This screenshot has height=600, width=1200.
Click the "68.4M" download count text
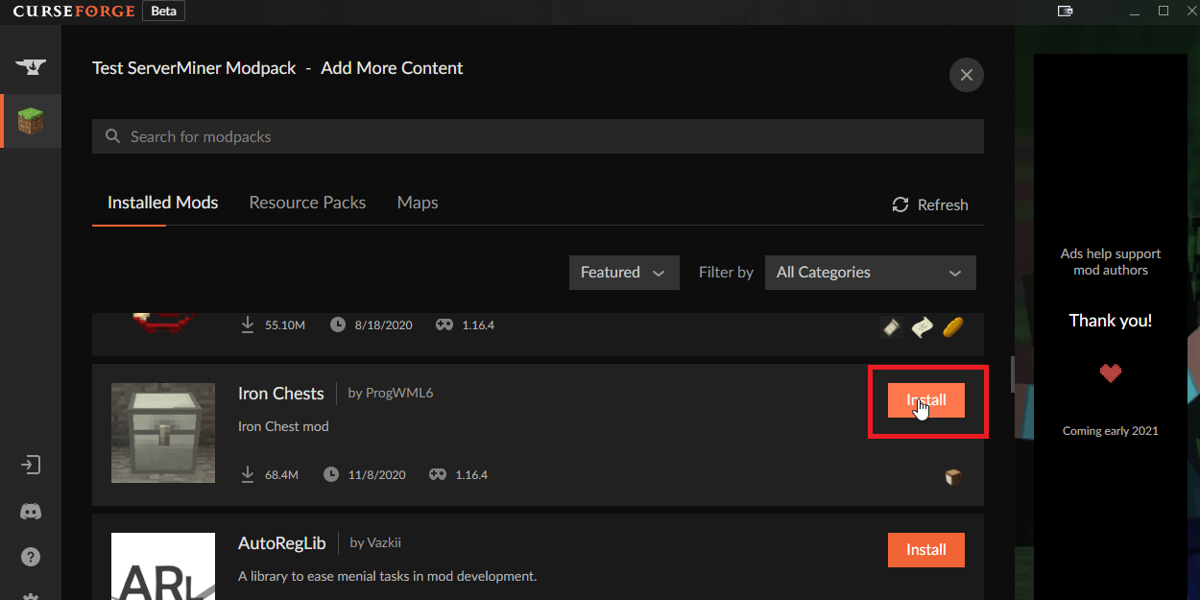point(282,475)
